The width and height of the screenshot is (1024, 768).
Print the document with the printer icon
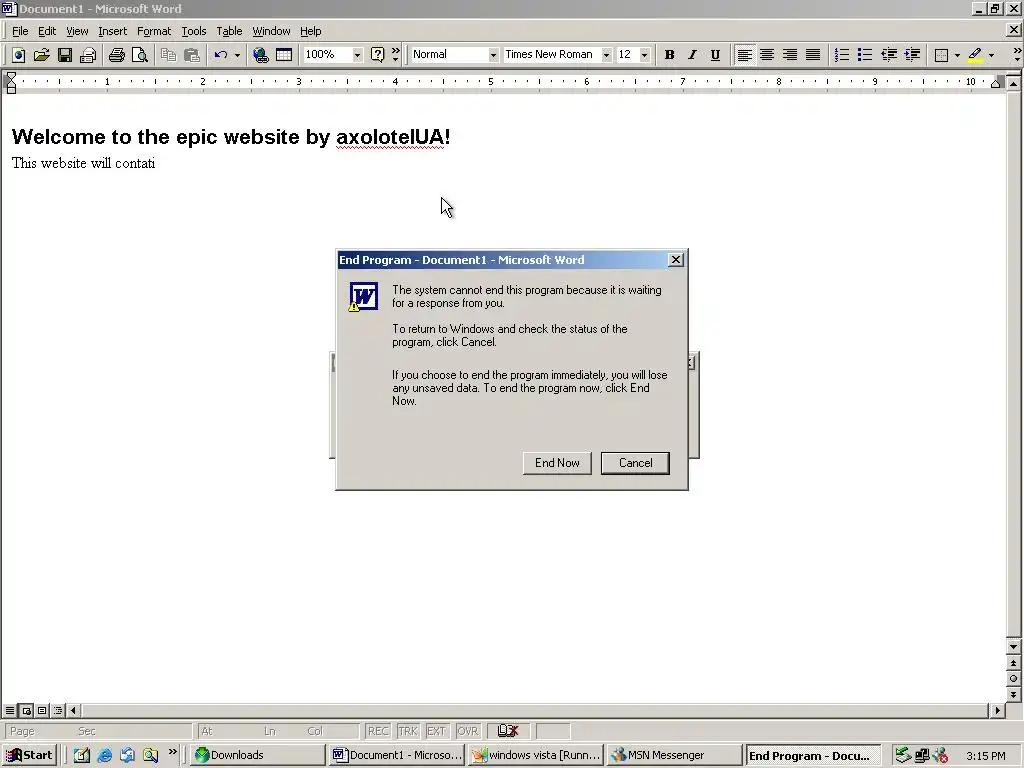(117, 55)
